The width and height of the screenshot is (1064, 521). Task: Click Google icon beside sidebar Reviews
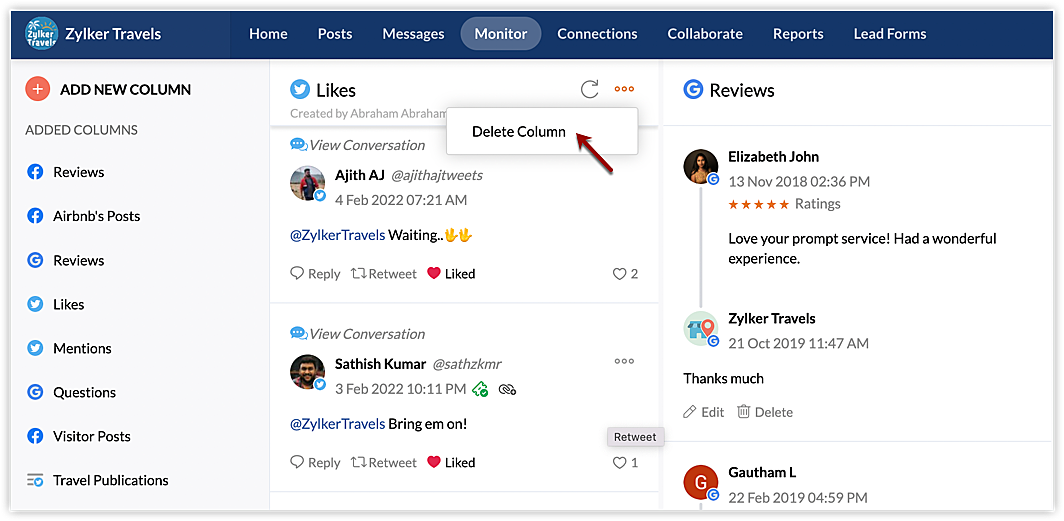click(35, 260)
